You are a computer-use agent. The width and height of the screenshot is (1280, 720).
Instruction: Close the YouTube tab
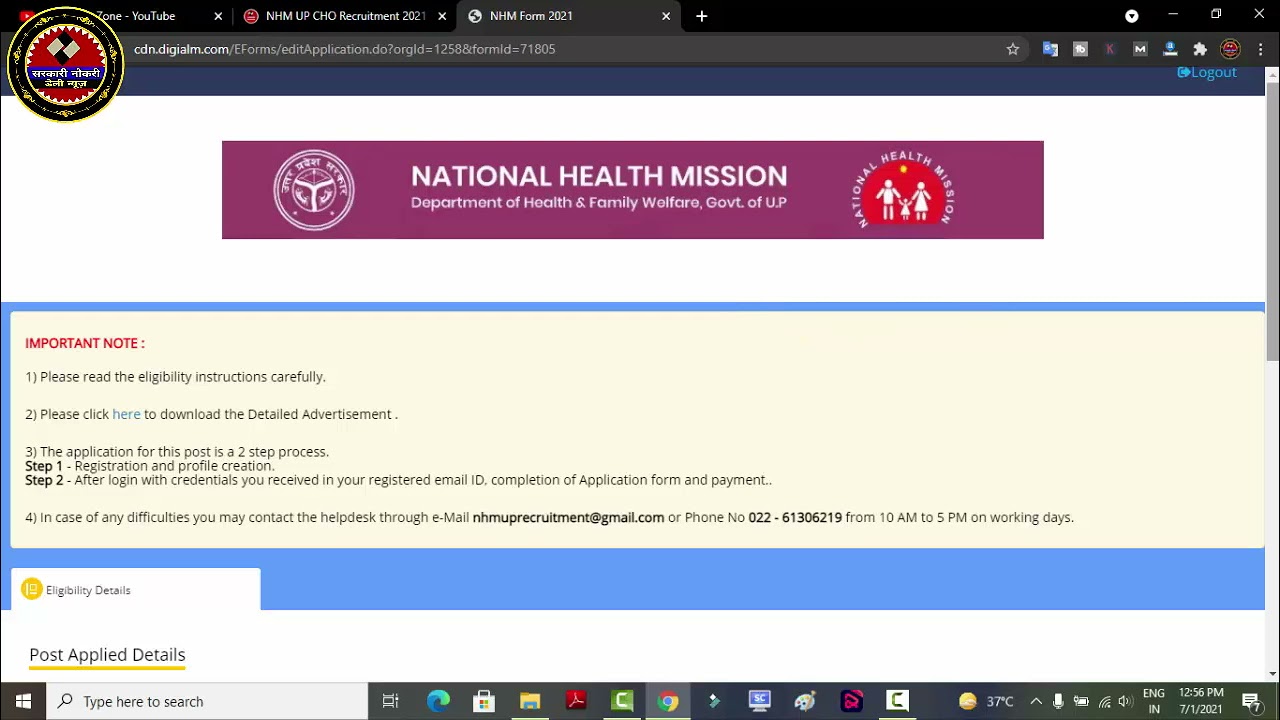point(218,16)
